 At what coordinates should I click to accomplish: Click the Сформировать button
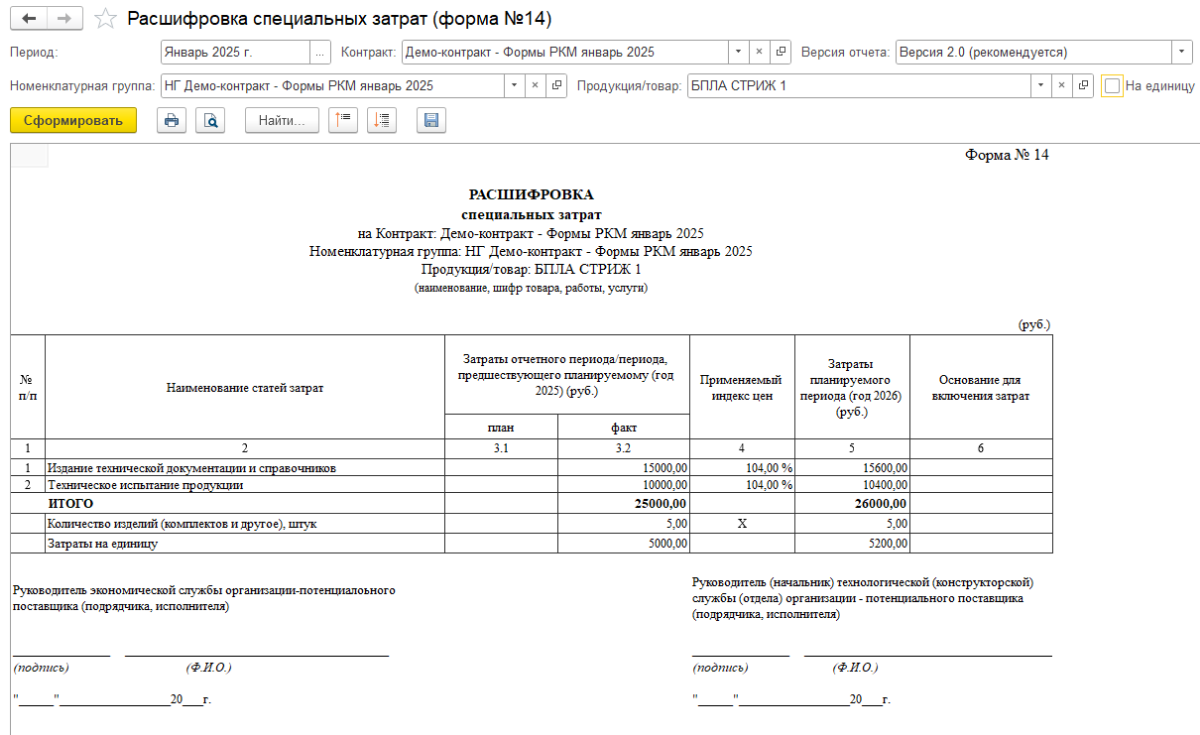pos(73,121)
